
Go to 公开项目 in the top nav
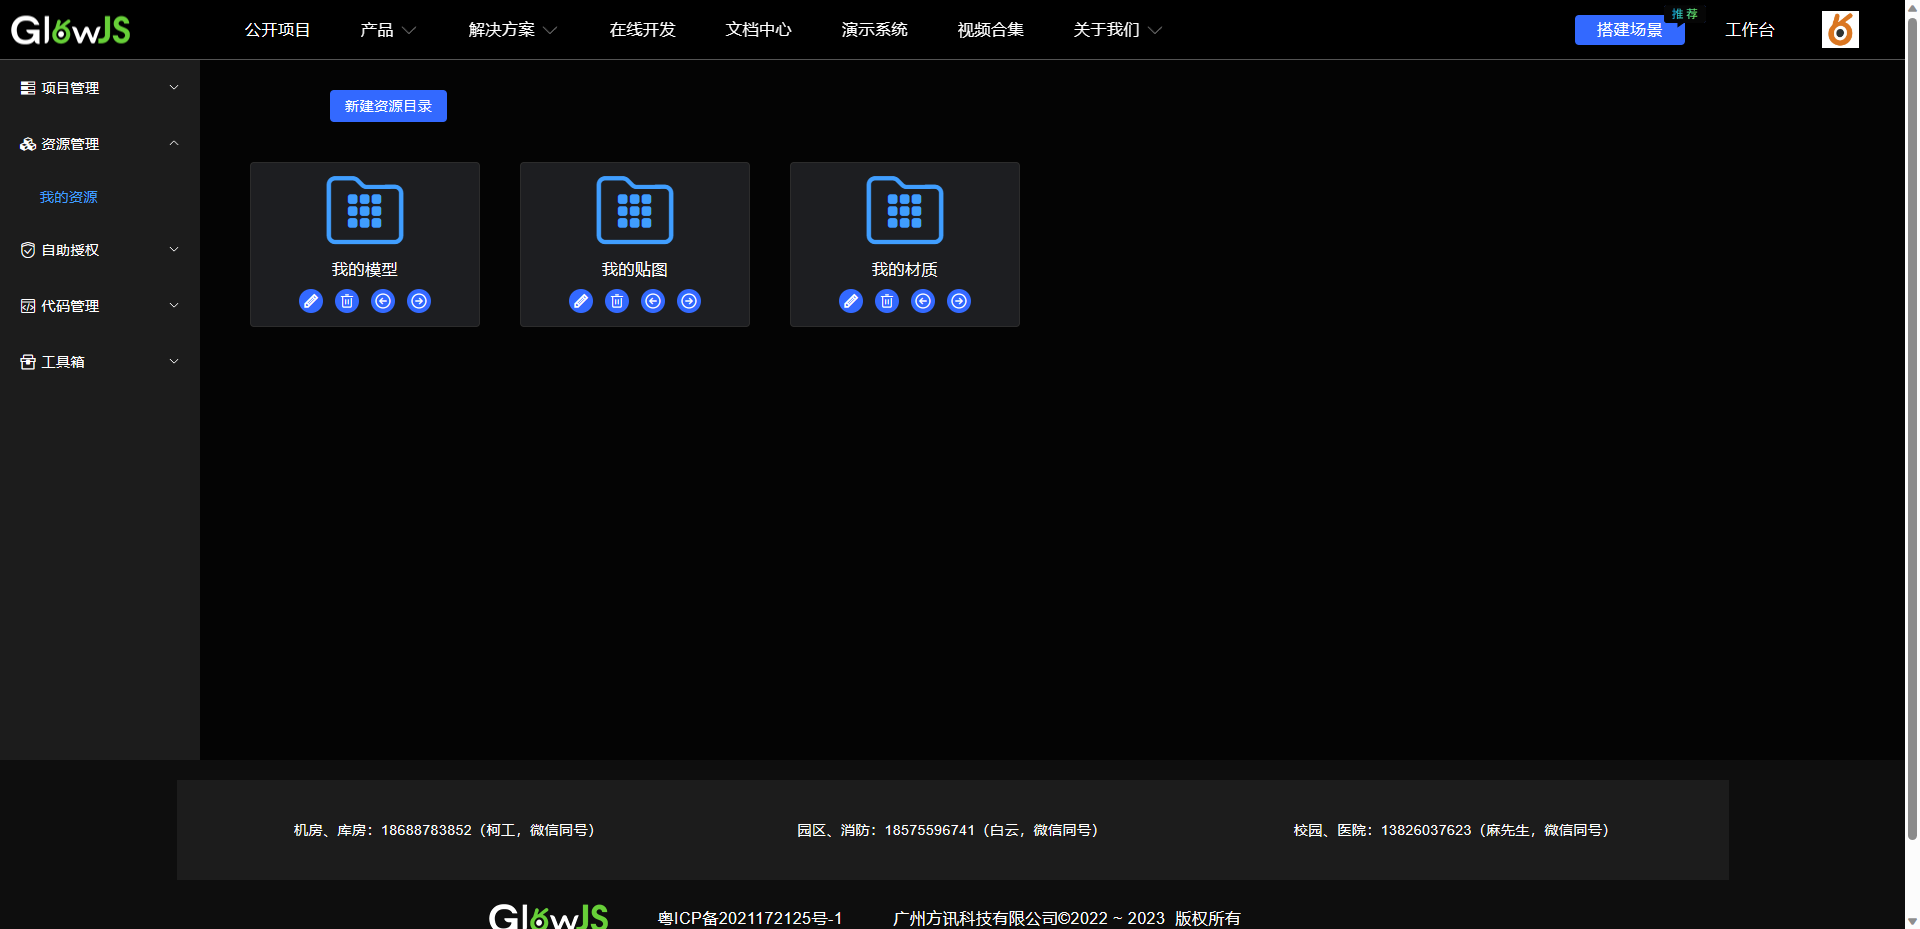pyautogui.click(x=278, y=30)
